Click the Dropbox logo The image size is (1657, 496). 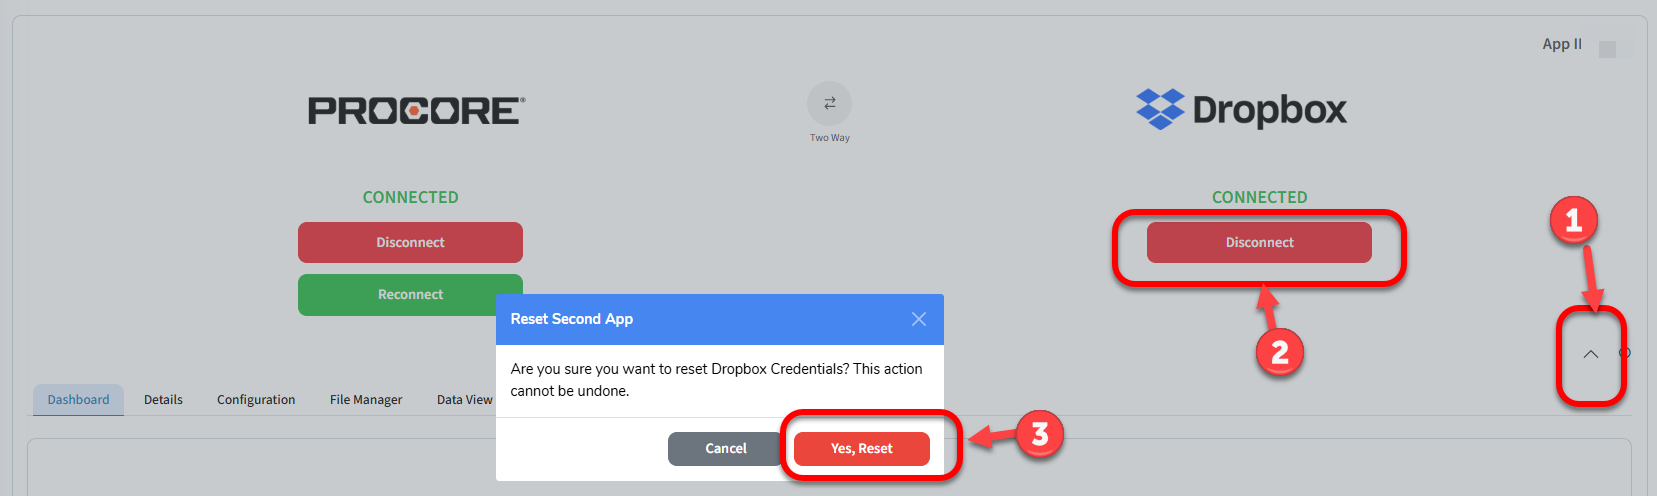pos(1241,109)
